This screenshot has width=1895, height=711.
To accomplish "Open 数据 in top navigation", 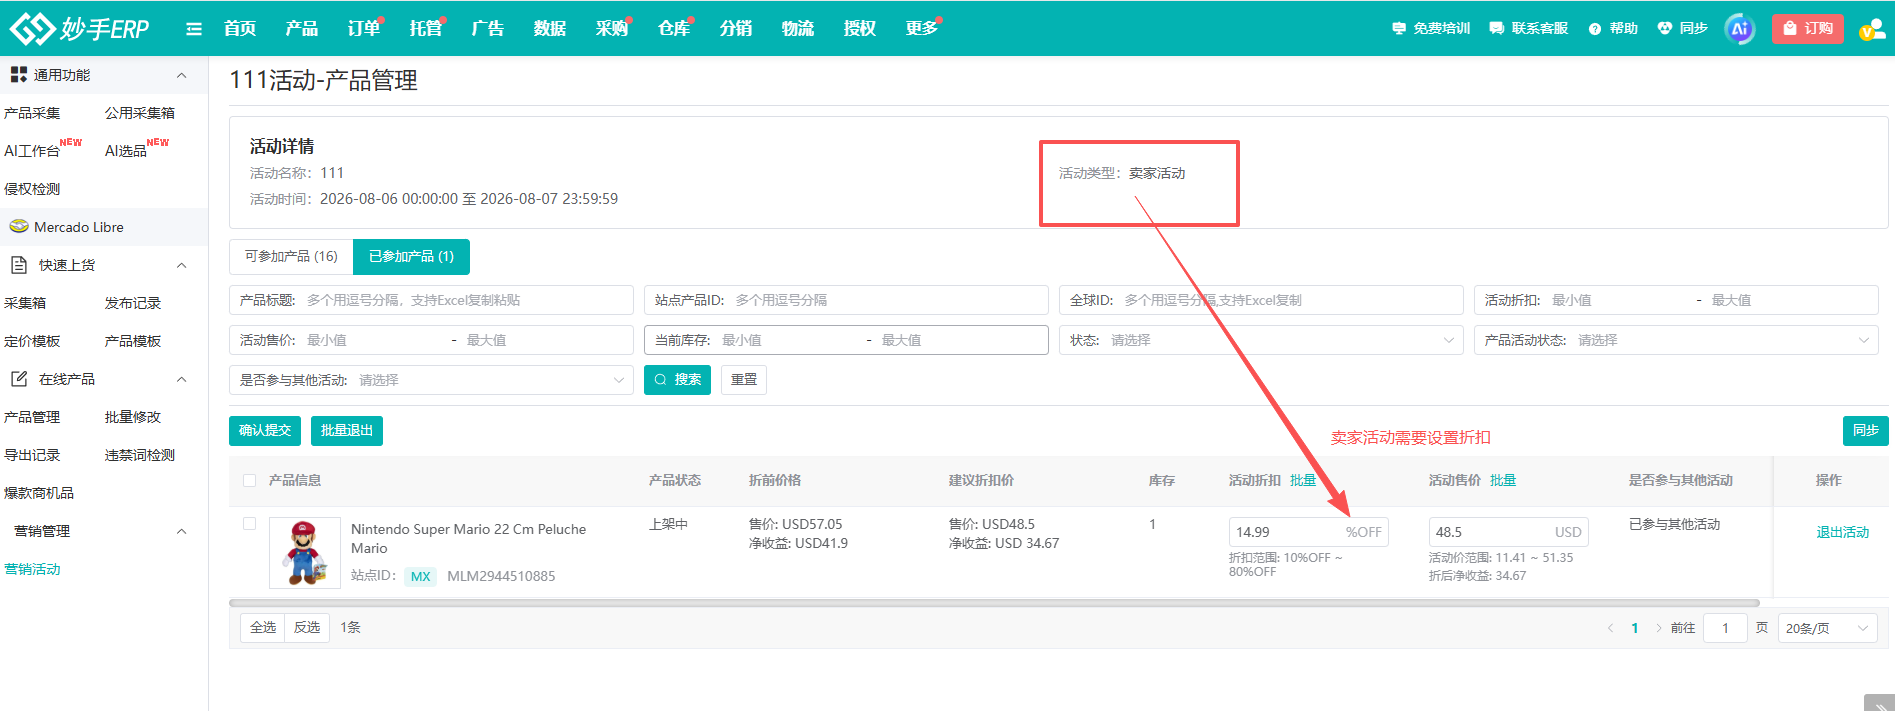I will [550, 28].
